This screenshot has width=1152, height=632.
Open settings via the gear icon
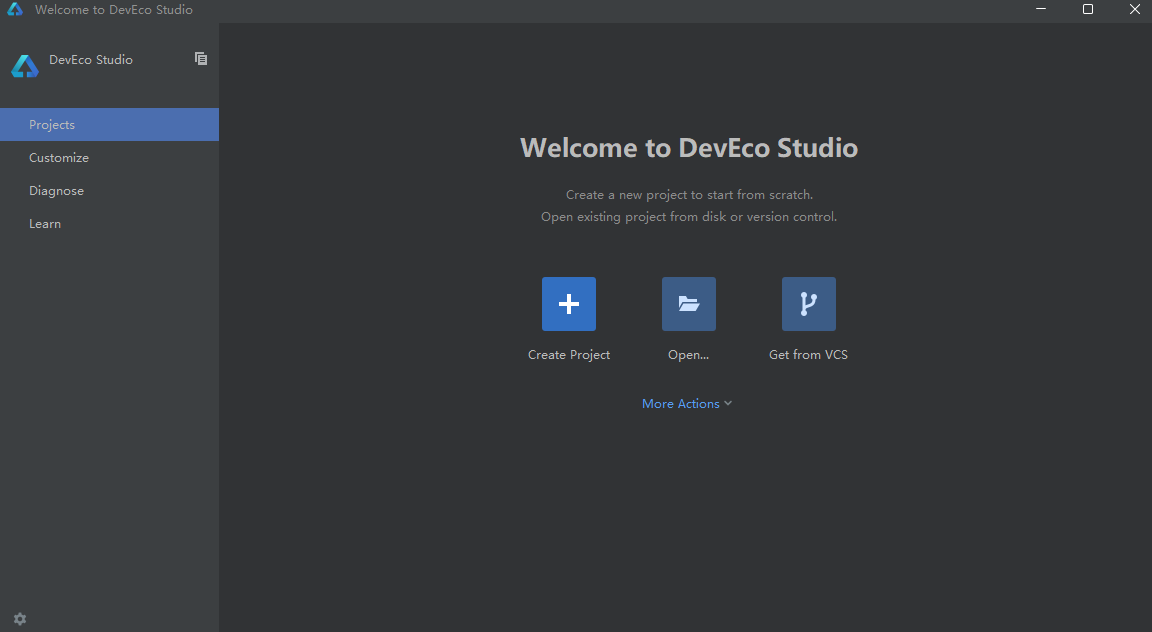click(20, 618)
